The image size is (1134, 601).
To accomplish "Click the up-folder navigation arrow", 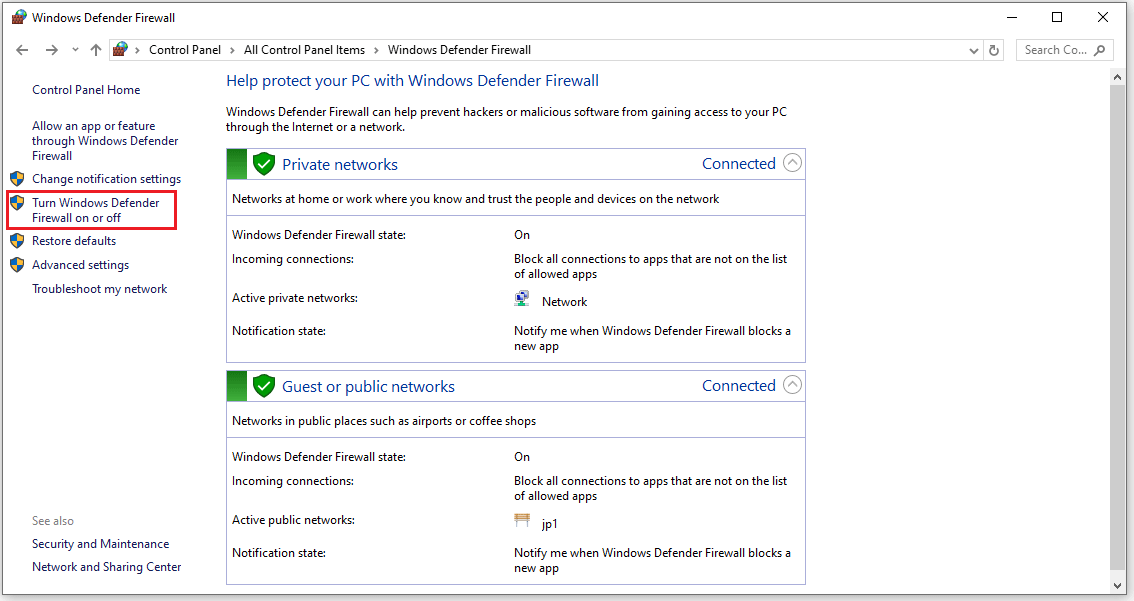I will tap(95, 49).
